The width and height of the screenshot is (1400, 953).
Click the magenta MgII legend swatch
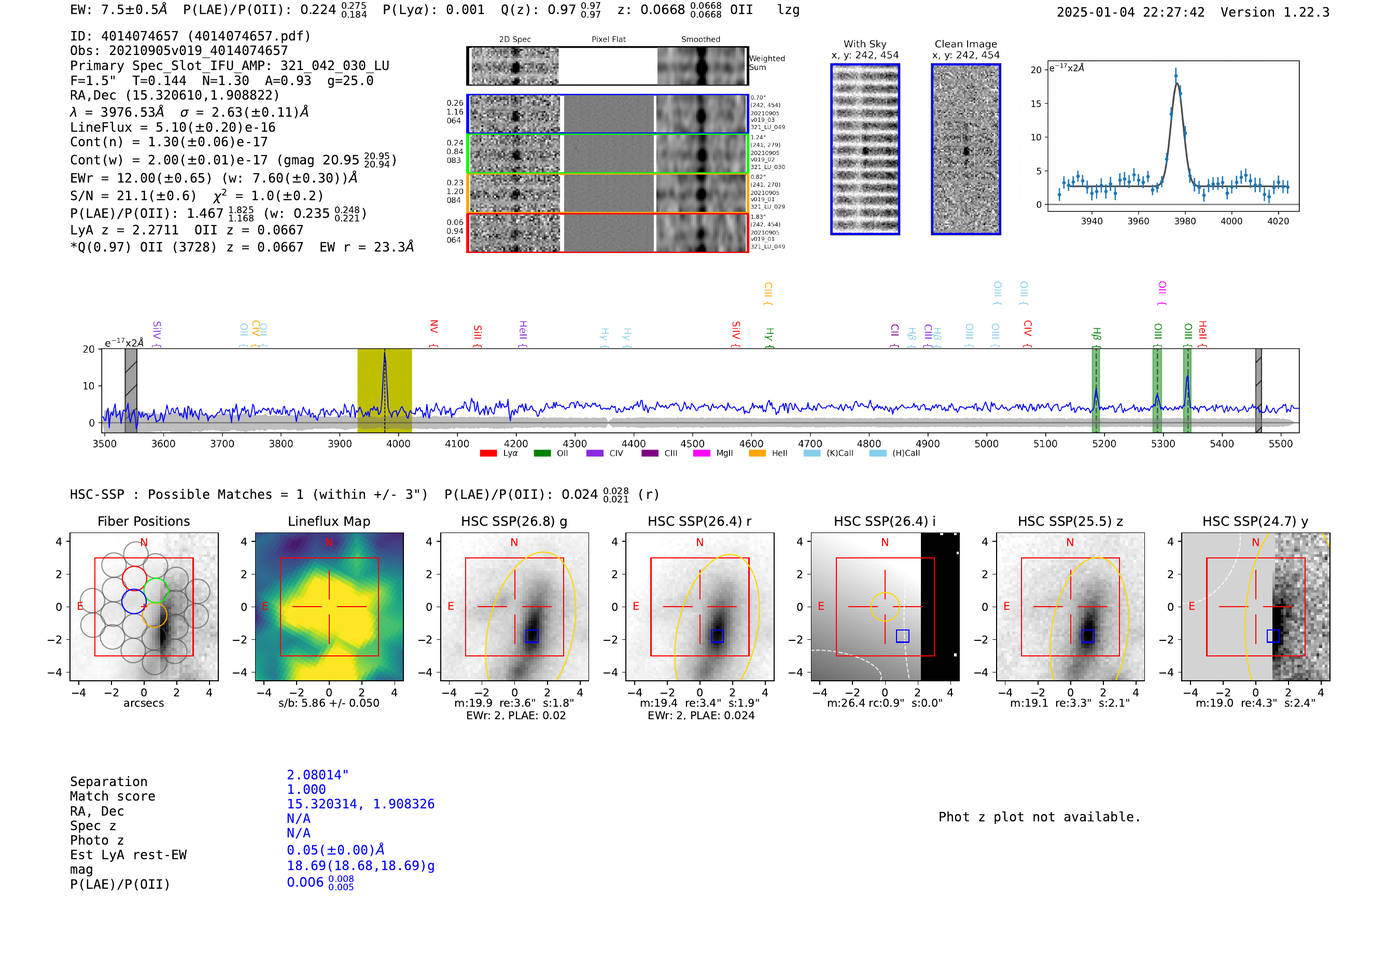tap(701, 453)
